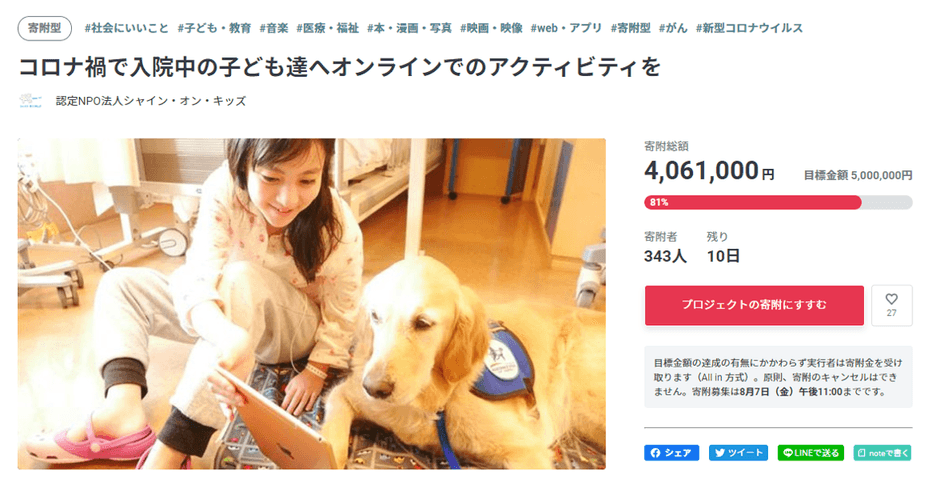Select the #医療・福祉 tag
The width and height of the screenshot is (940, 504).
pos(327,28)
